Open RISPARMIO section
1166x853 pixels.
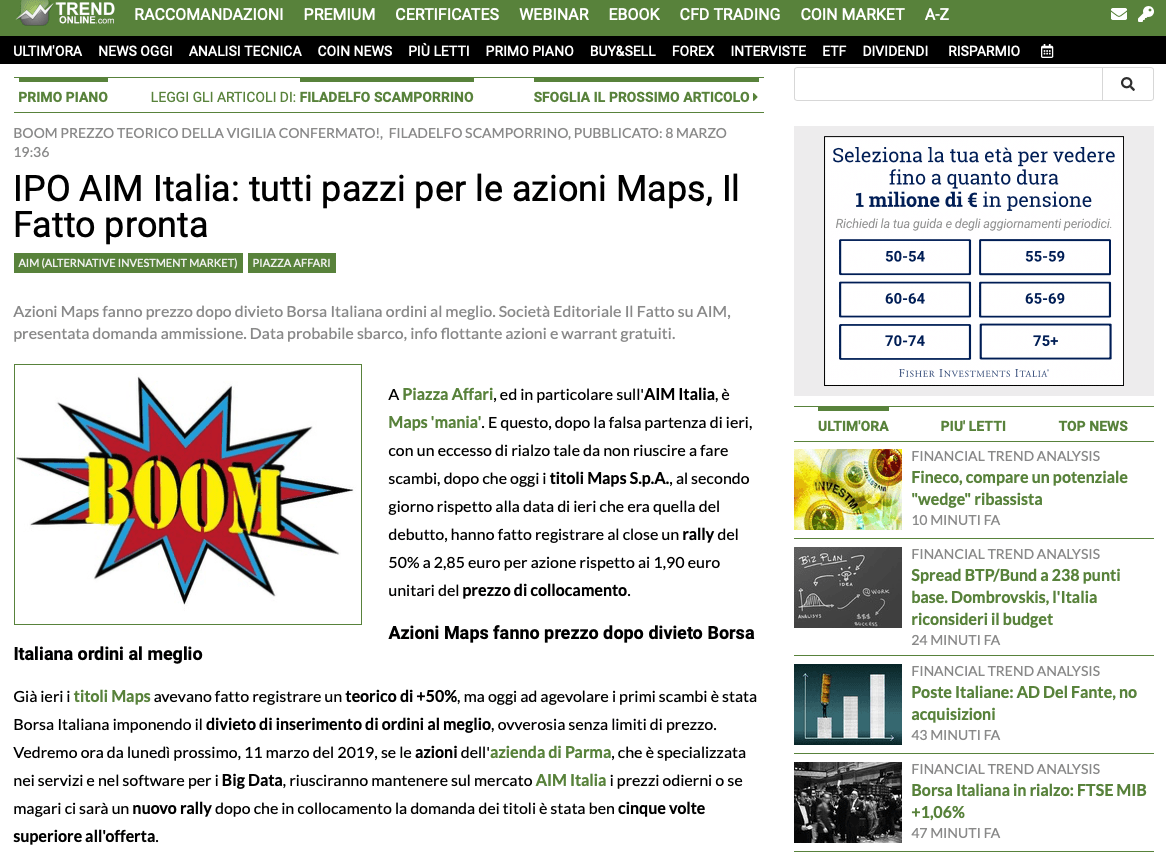coord(984,51)
